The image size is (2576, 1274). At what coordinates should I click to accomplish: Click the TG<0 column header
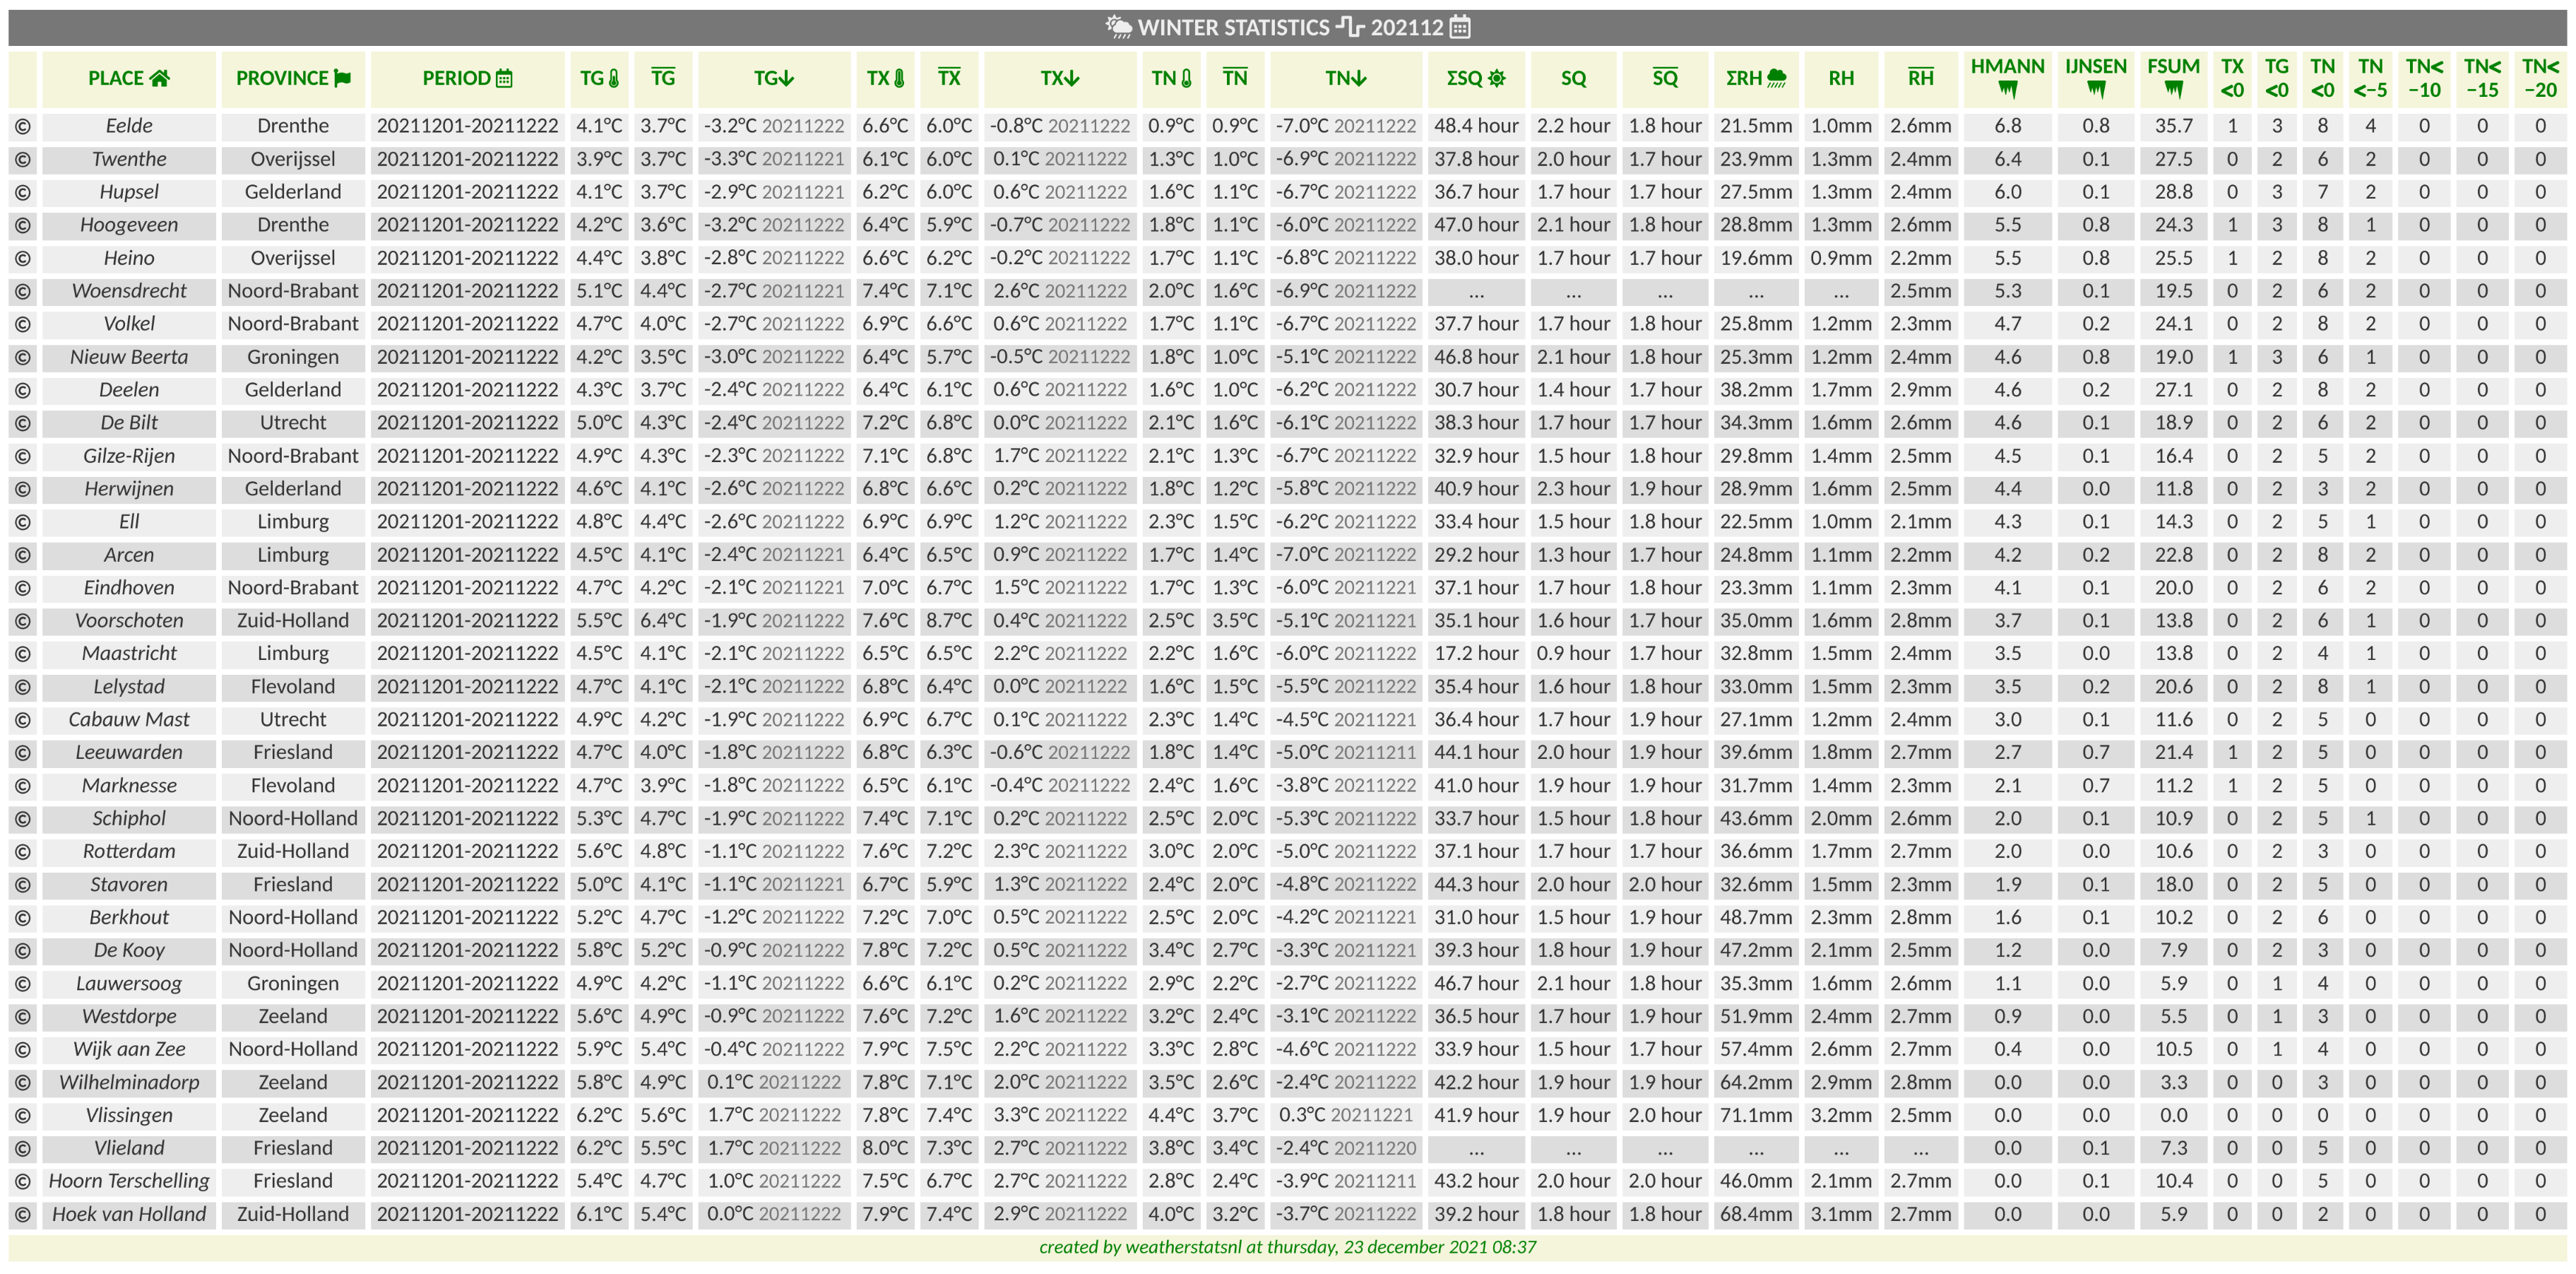[x=2277, y=78]
